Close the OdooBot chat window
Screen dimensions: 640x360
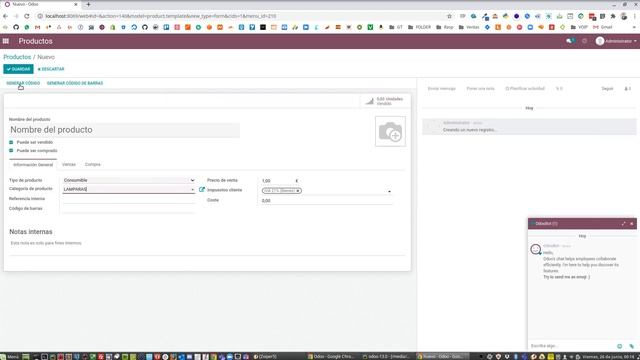[631, 224]
